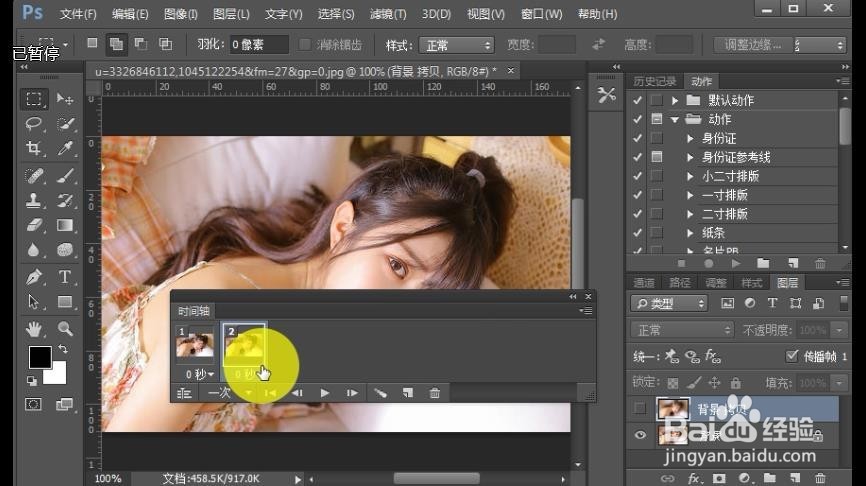The width and height of the screenshot is (866, 486).
Task: Select the Crop tool
Action: click(x=34, y=148)
